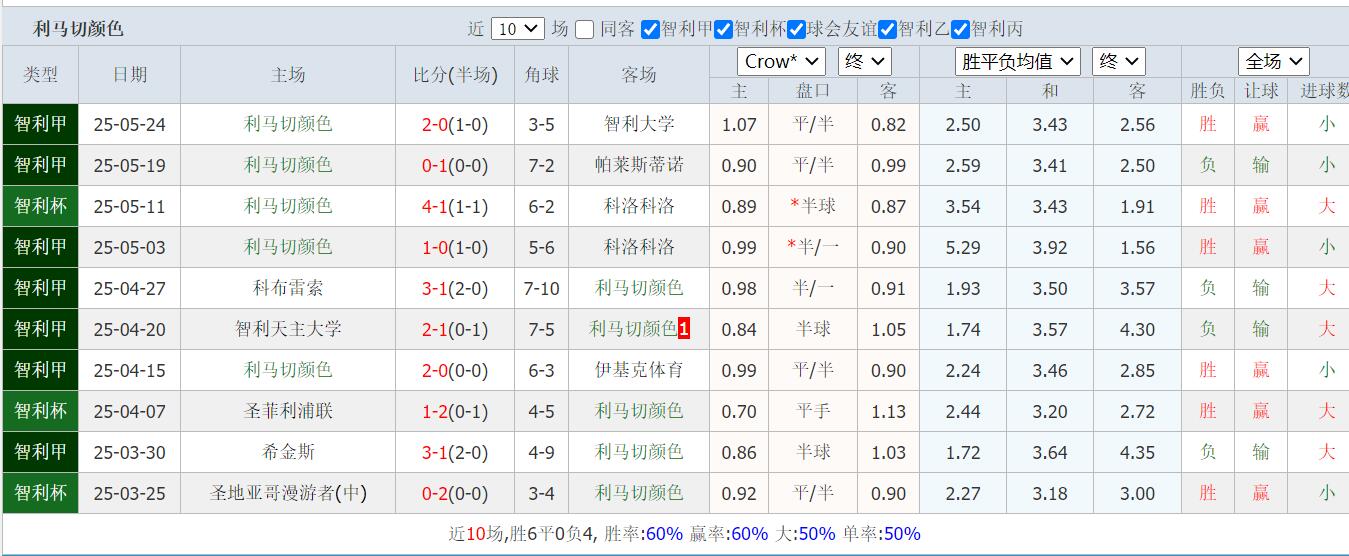Screen dimensions: 1349x556
Task: Uncheck the 智利杯 league filter
Action: 723,30
